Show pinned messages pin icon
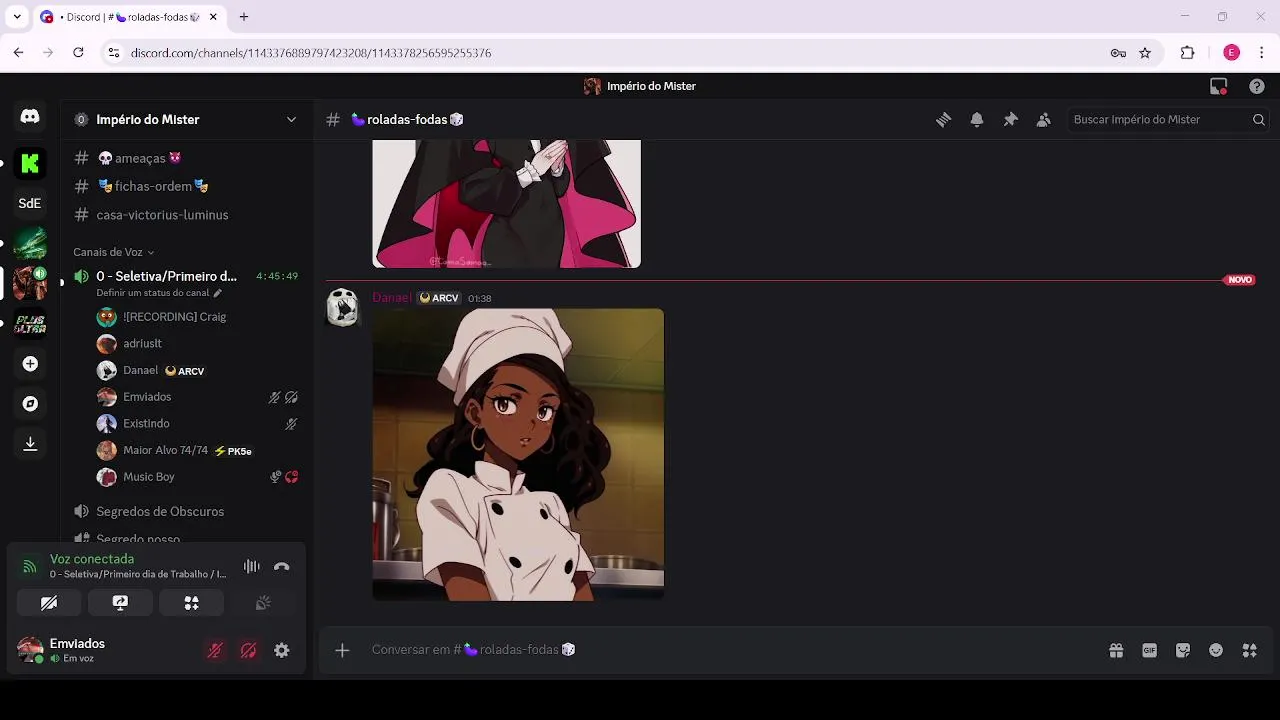The height and width of the screenshot is (720, 1280). pos(1010,119)
